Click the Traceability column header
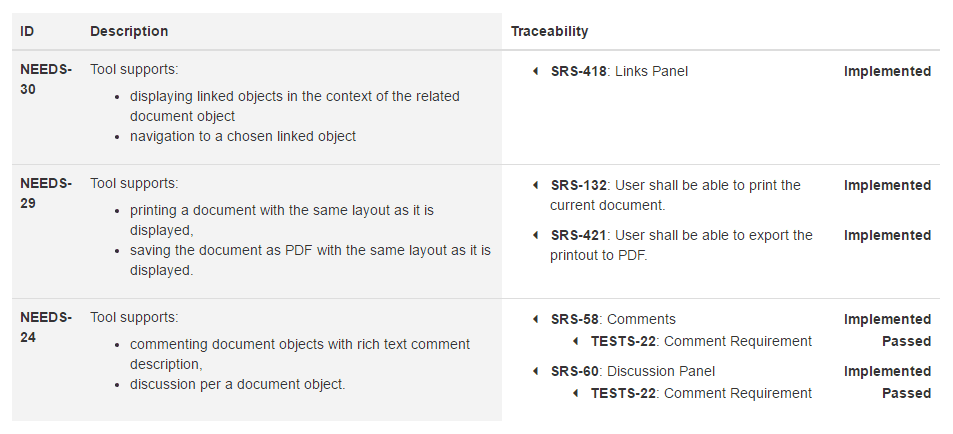Viewport: 953px width, 434px height. point(549,32)
